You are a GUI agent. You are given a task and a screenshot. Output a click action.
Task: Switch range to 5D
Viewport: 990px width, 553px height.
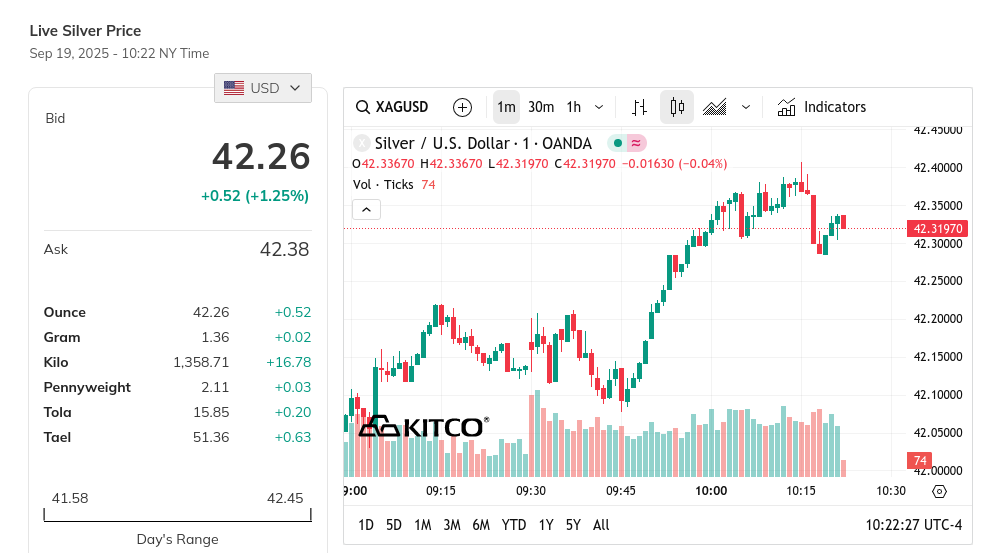[x=393, y=525]
